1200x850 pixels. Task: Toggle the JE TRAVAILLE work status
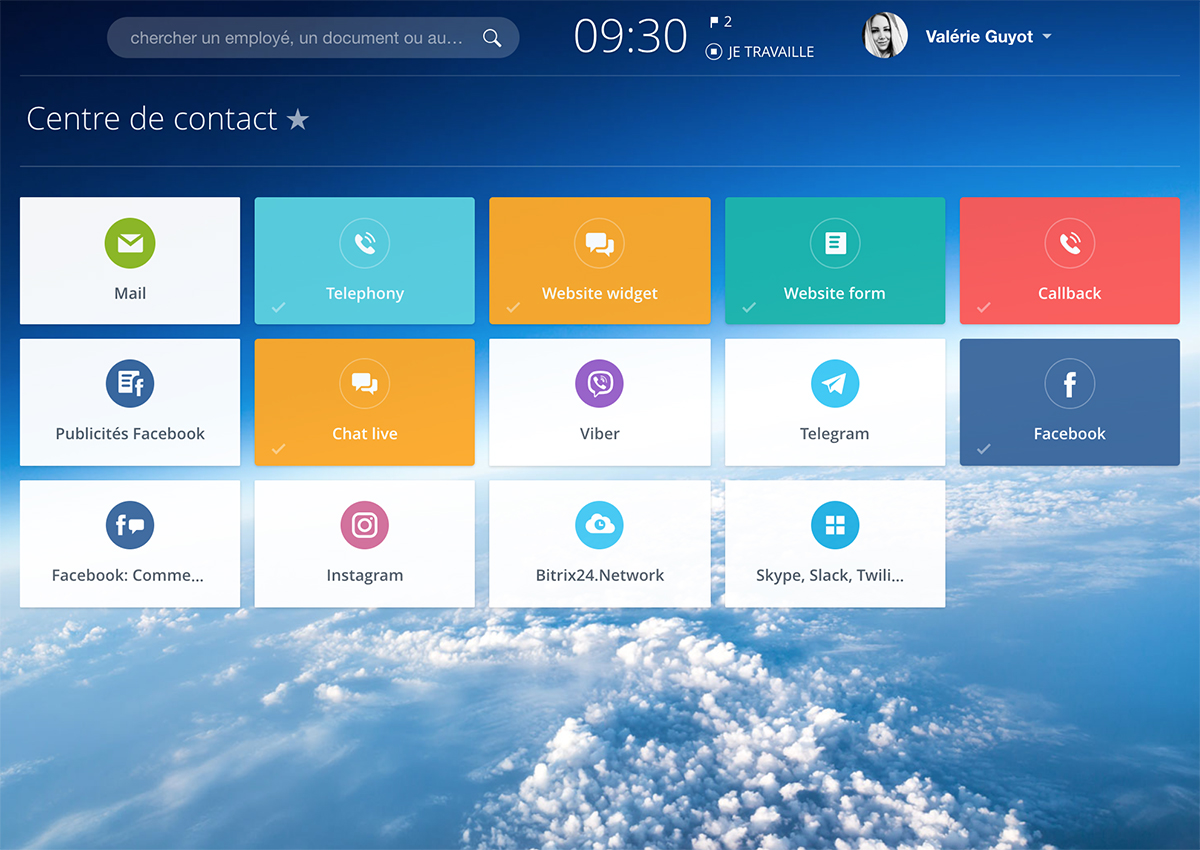tap(761, 52)
